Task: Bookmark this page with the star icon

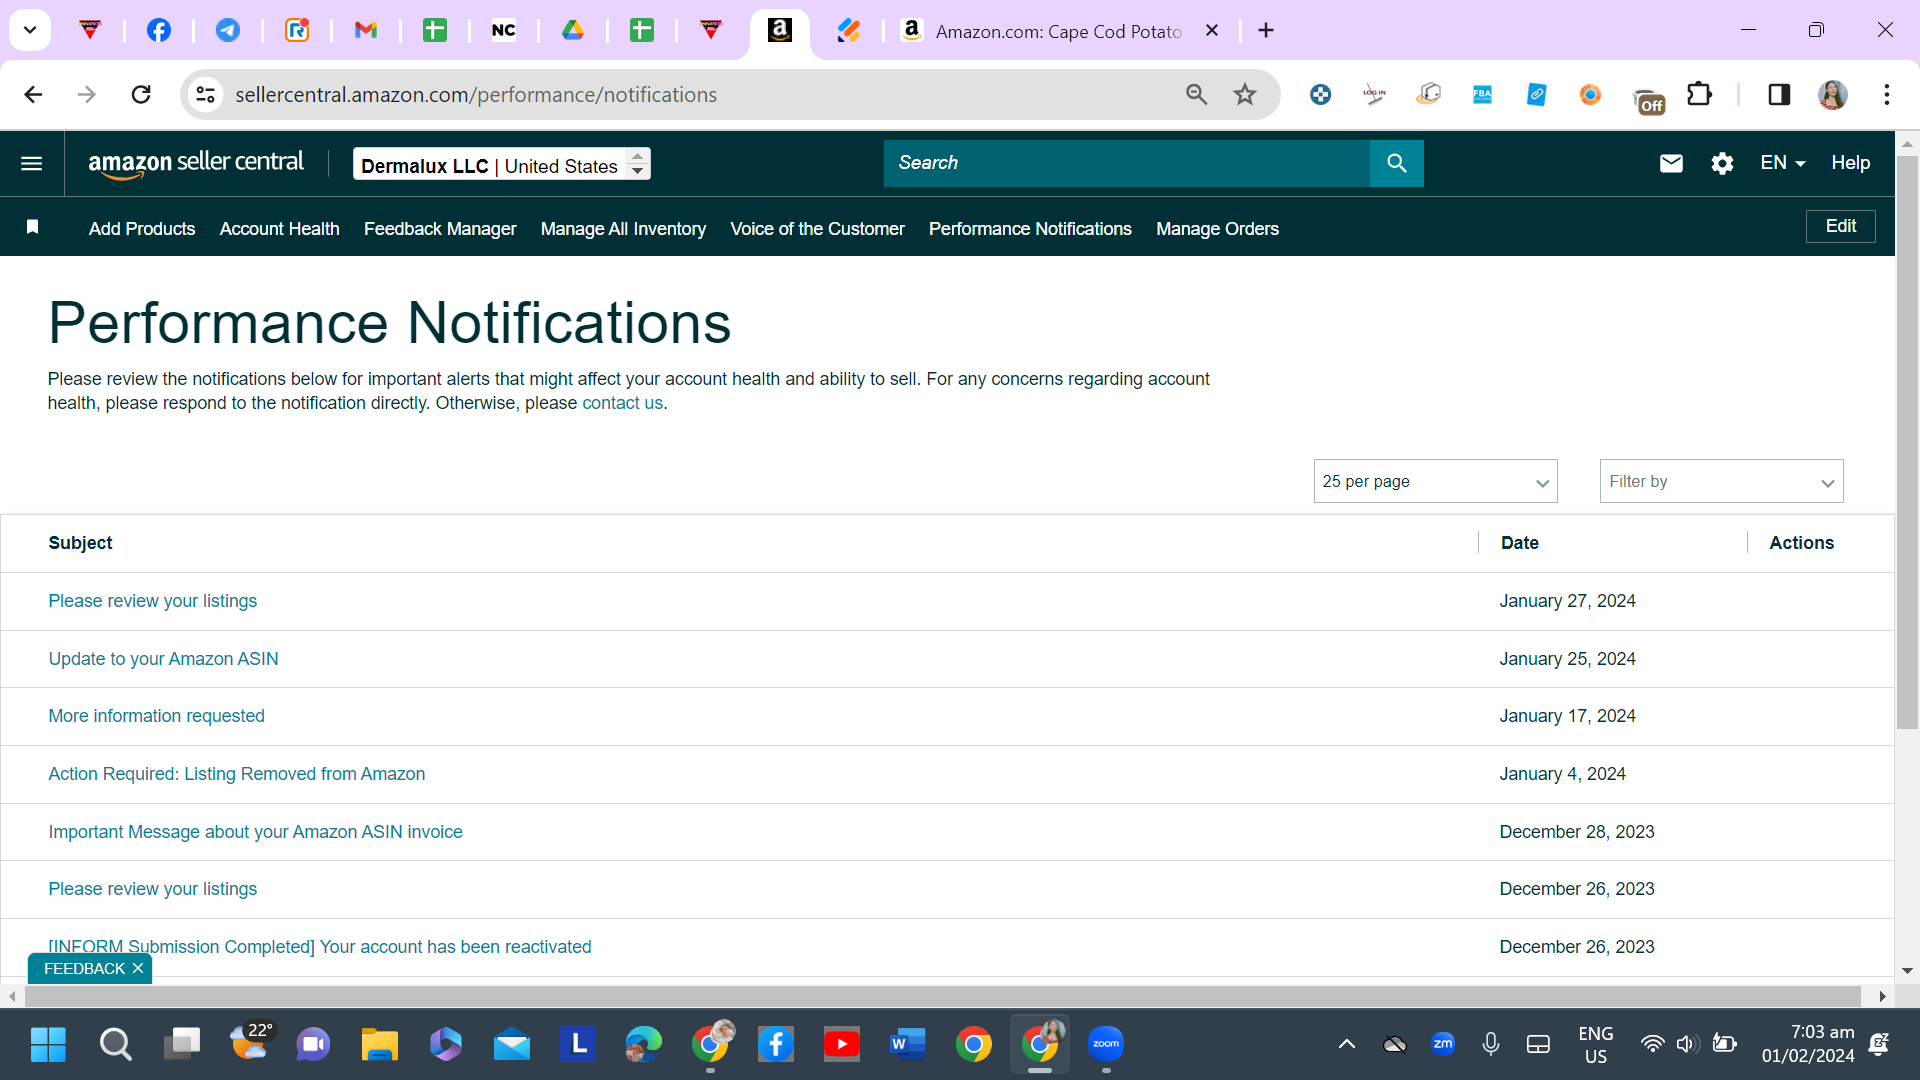Action: pos(1244,94)
